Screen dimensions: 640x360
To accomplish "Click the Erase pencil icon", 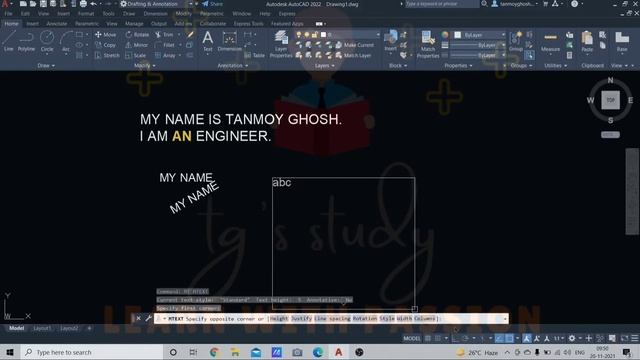I will coord(190,35).
